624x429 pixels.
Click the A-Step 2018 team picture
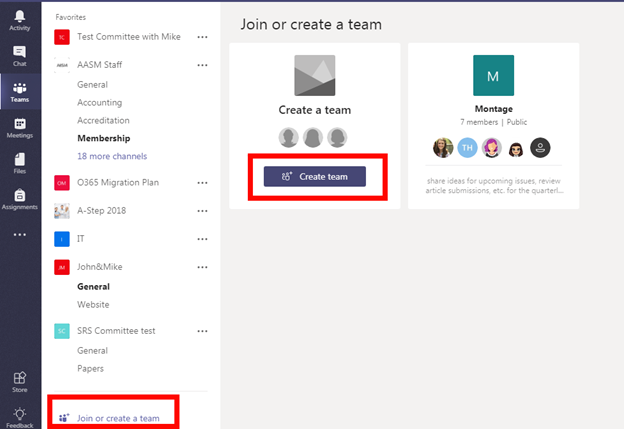(x=62, y=211)
